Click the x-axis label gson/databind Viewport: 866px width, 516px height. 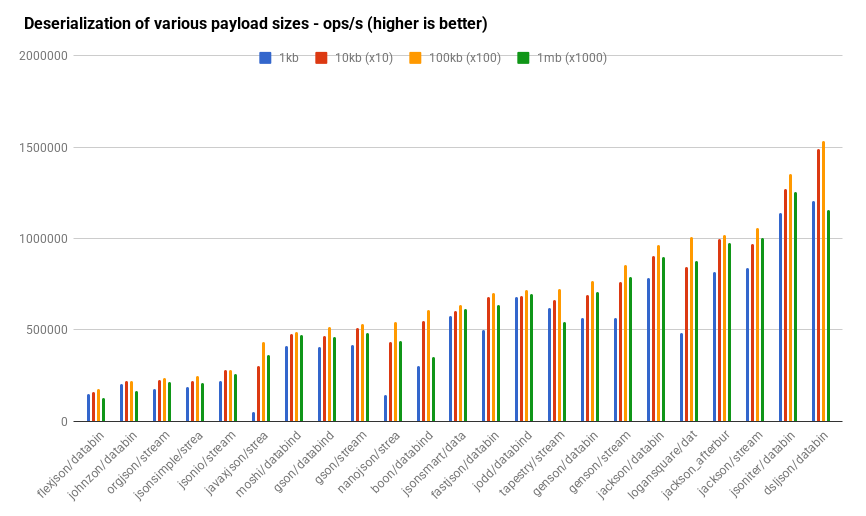pos(304,461)
